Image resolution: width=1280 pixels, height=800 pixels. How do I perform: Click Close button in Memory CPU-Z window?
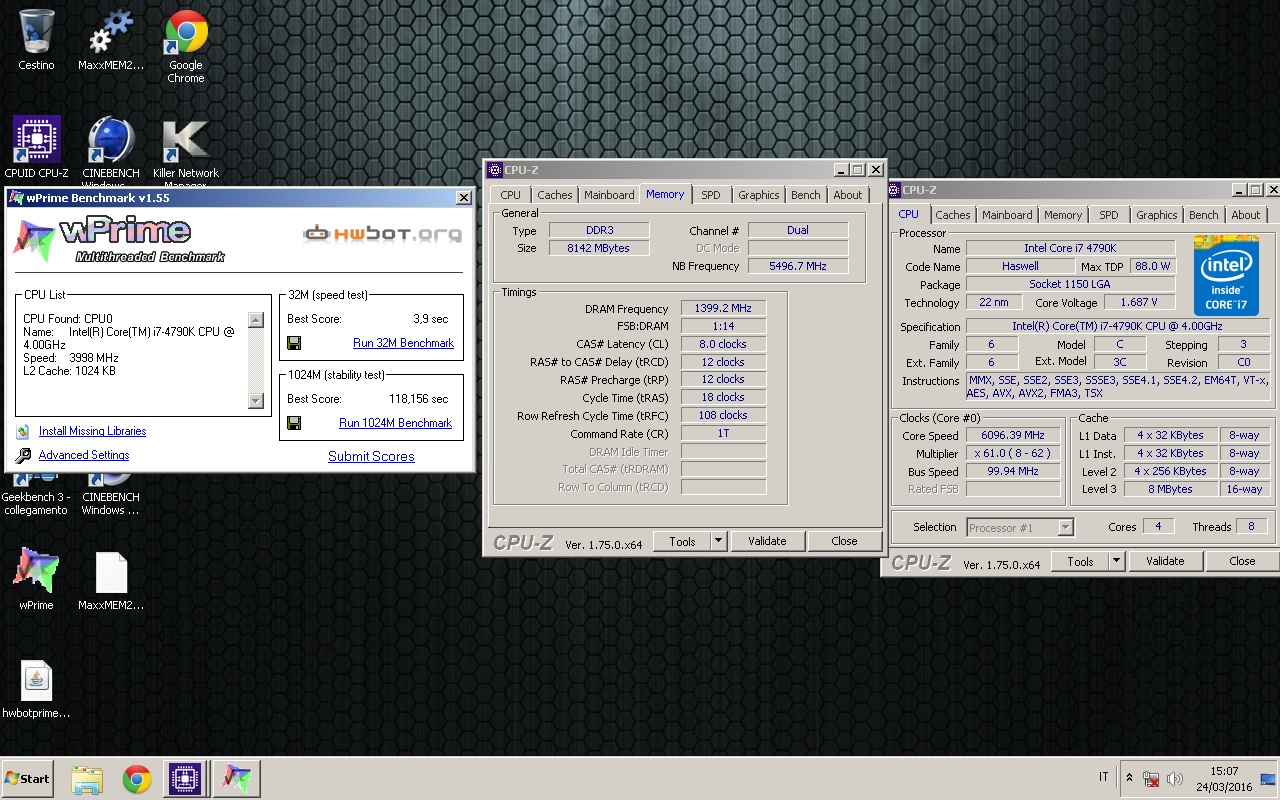click(x=844, y=541)
